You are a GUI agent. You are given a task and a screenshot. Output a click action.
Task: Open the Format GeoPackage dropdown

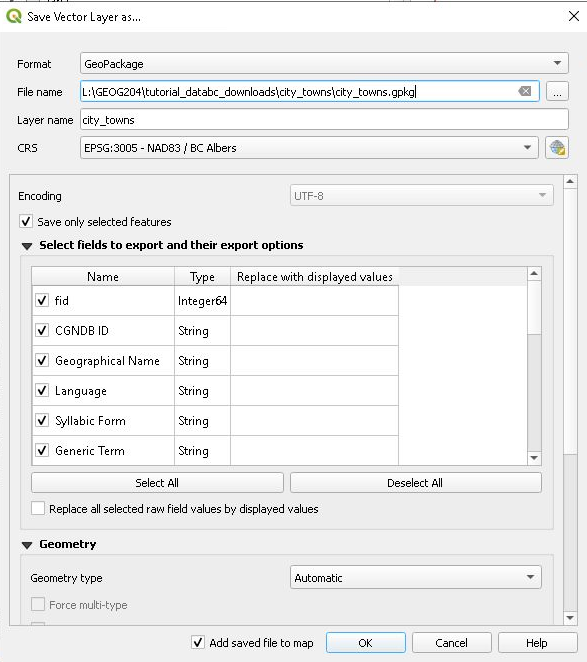coord(324,64)
